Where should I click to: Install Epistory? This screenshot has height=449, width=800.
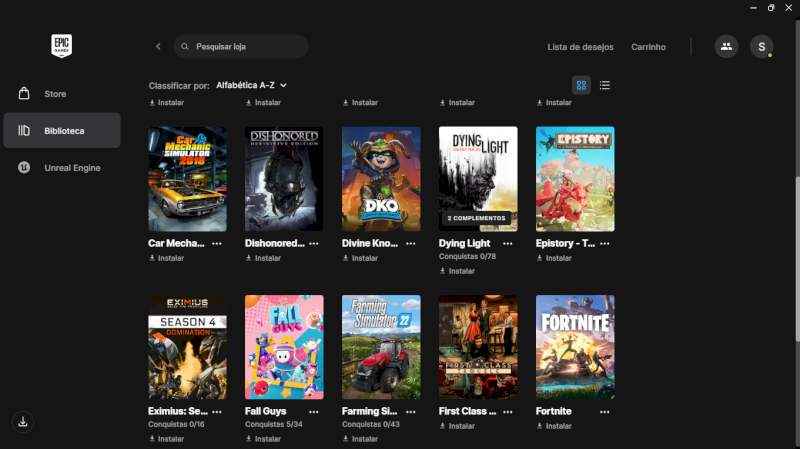pos(554,258)
